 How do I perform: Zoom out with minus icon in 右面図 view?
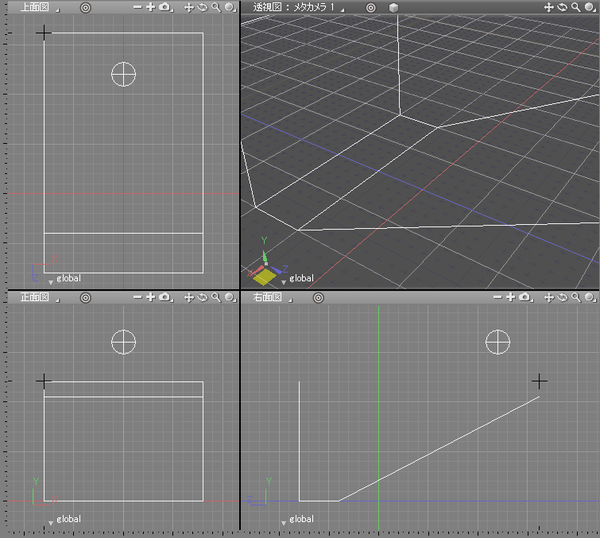(497, 297)
